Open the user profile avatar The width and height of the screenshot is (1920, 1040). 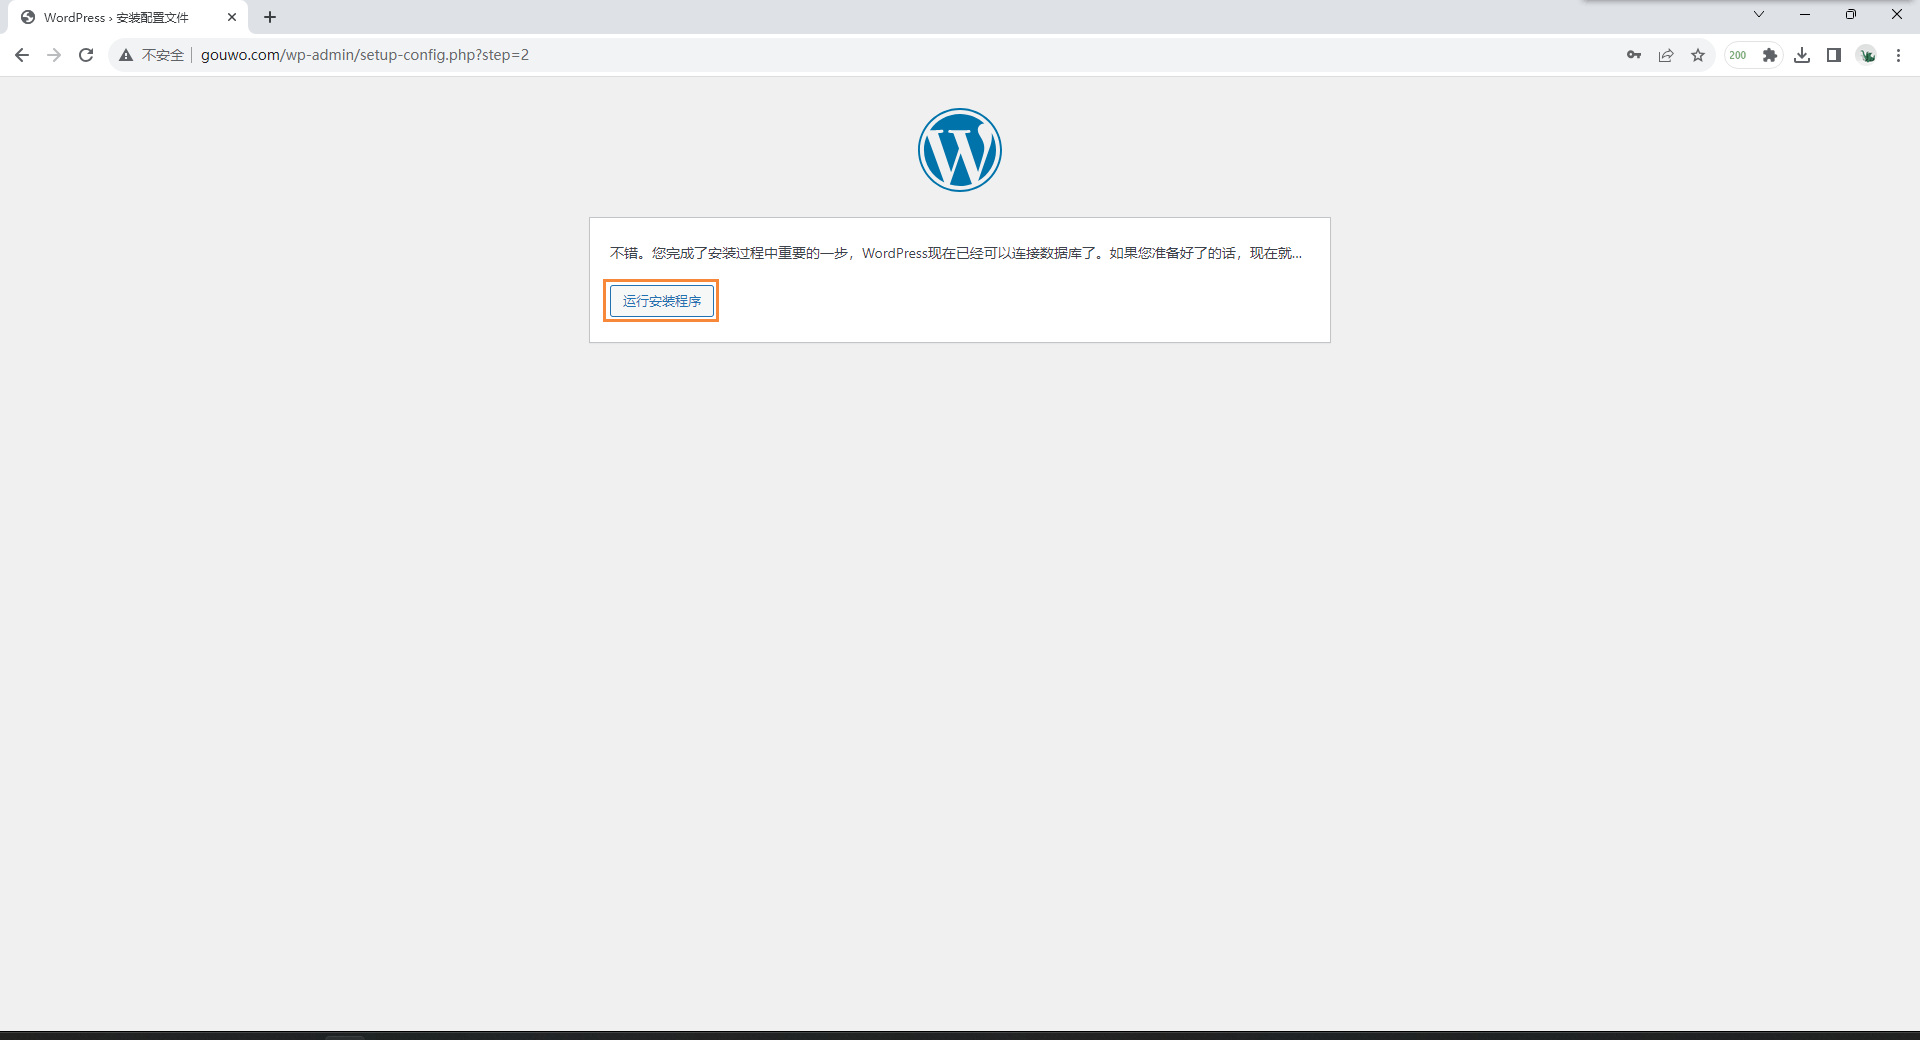tap(1867, 55)
